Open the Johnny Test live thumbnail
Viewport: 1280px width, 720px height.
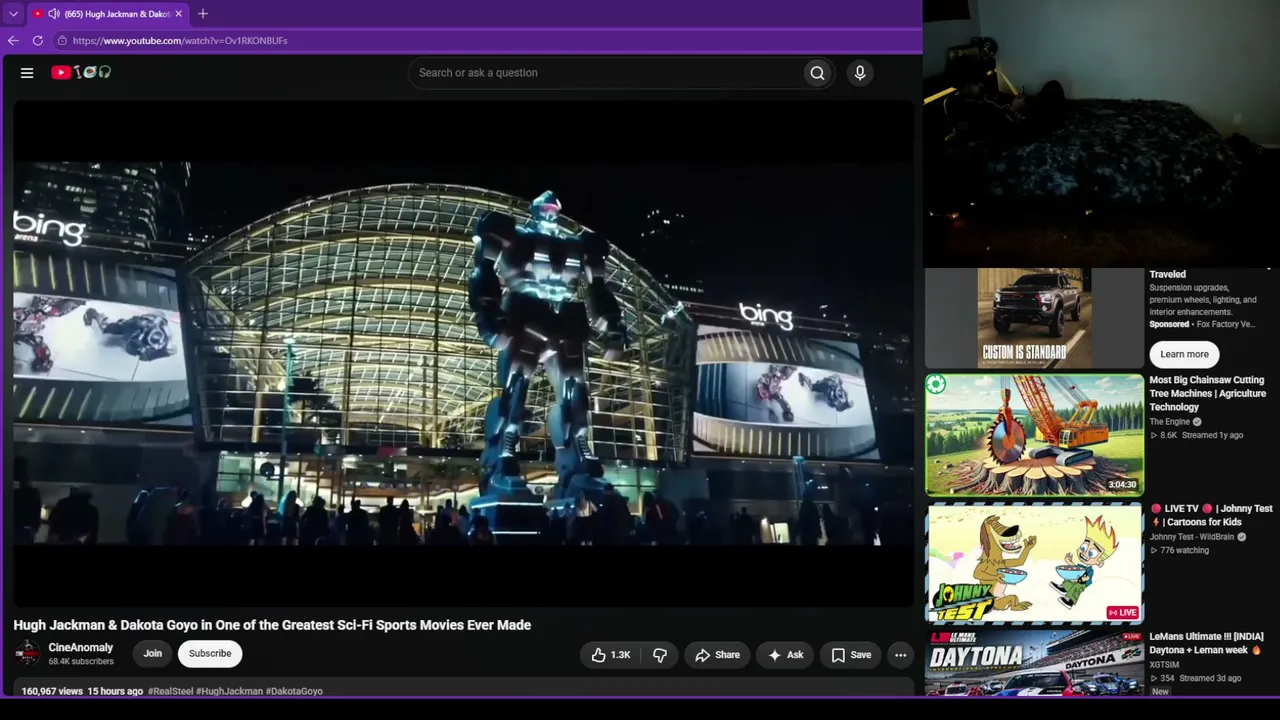1034,563
